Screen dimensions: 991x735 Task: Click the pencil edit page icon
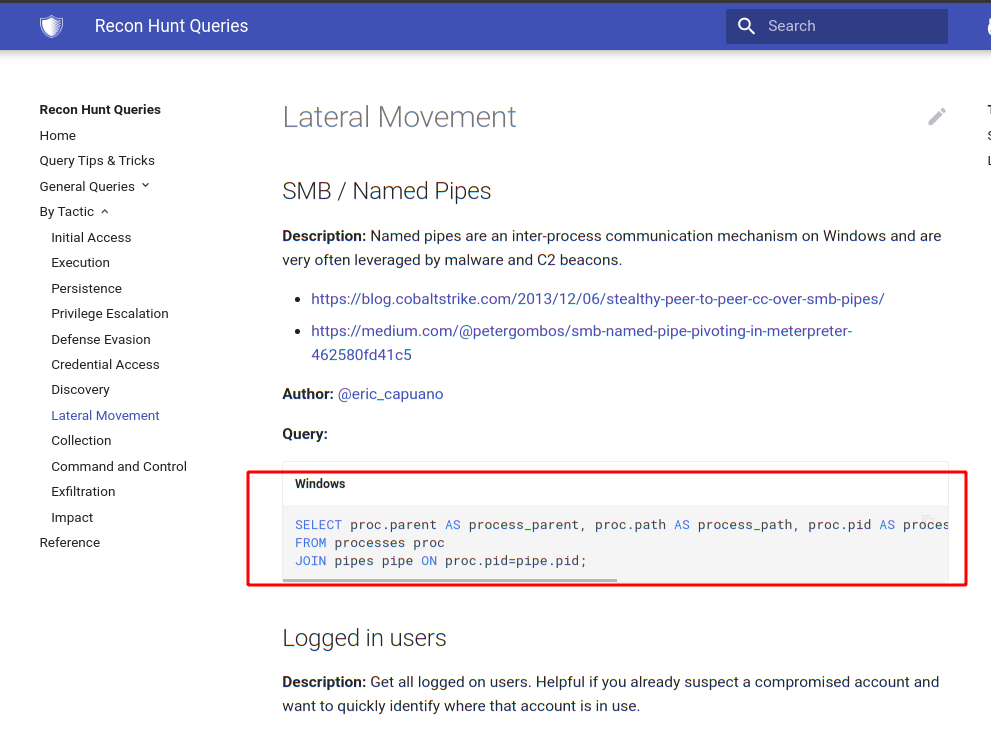click(936, 117)
